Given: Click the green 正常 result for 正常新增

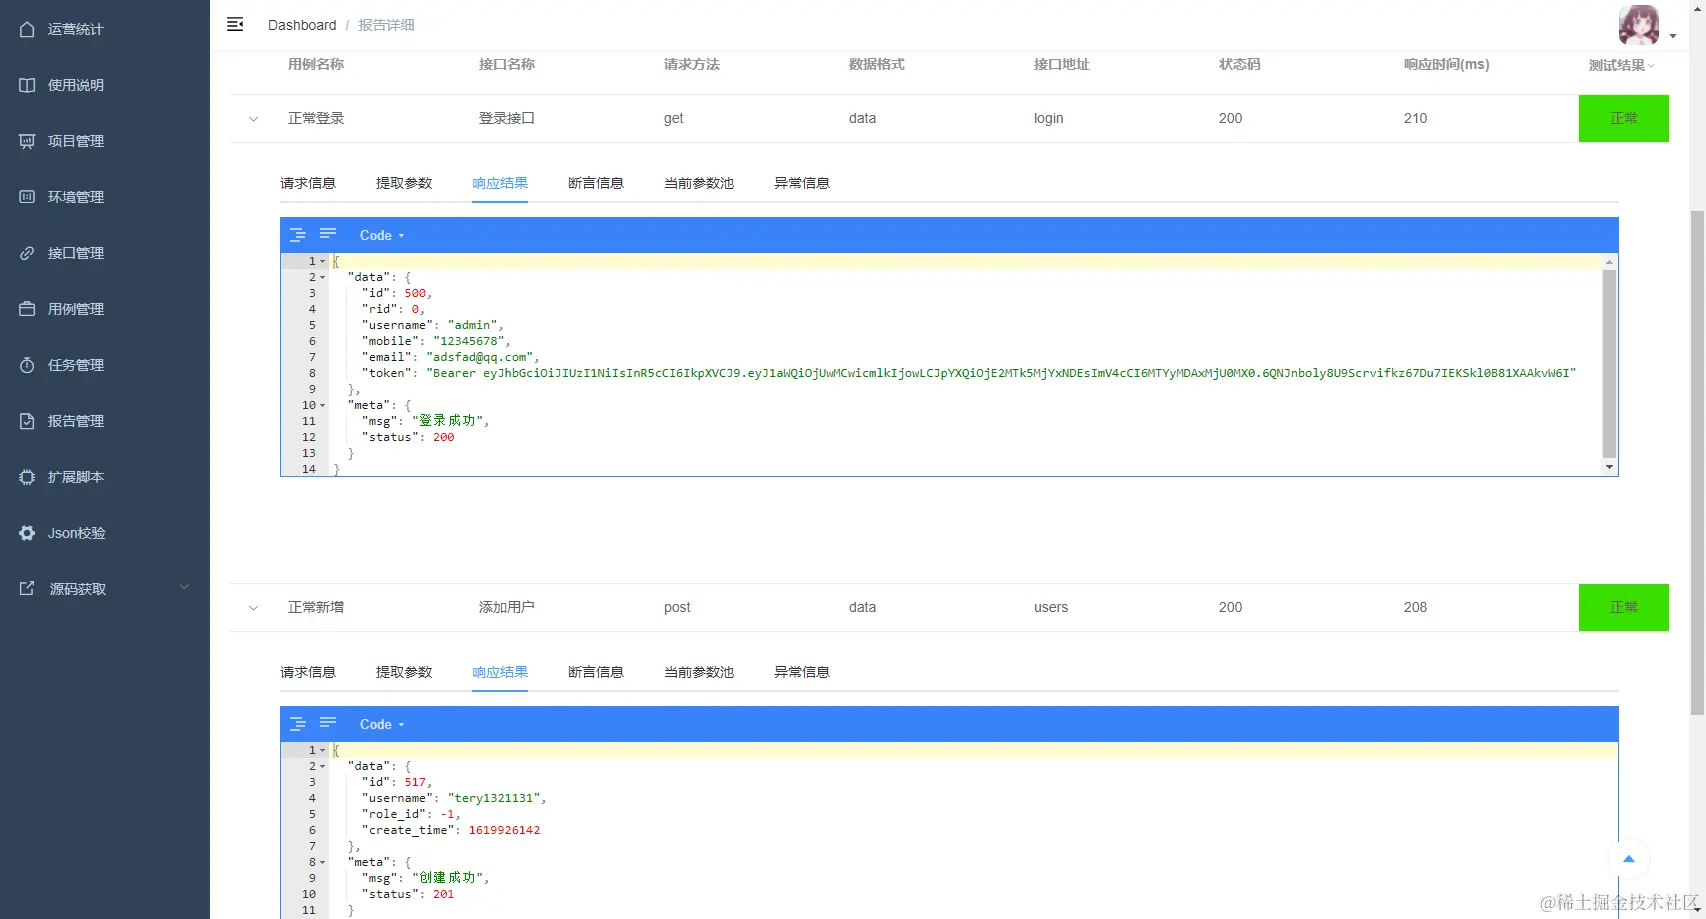Looking at the screenshot, I should coord(1624,607).
